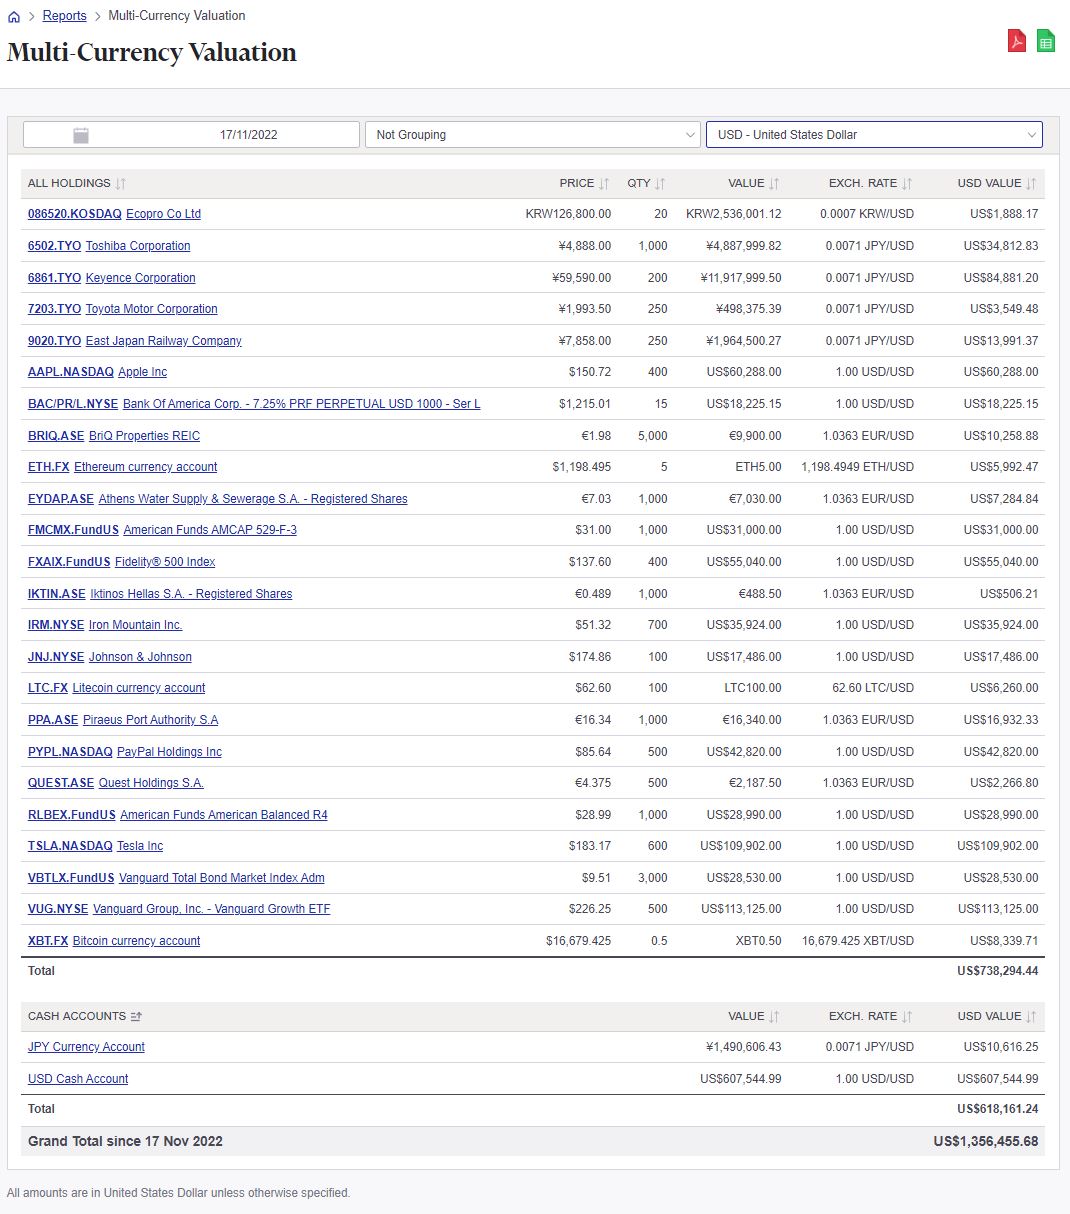Open Iktinos Hellas S.A. holding
1070x1214 pixels.
[x=191, y=594]
